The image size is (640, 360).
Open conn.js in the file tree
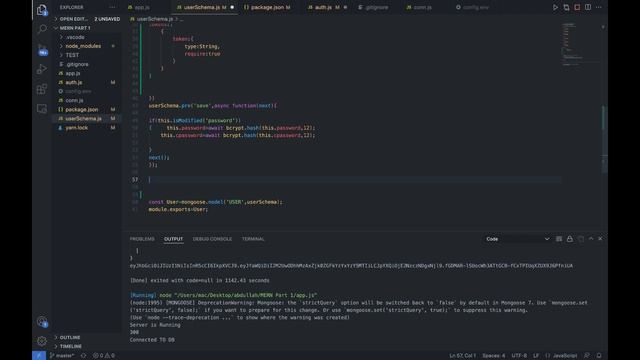88,100
